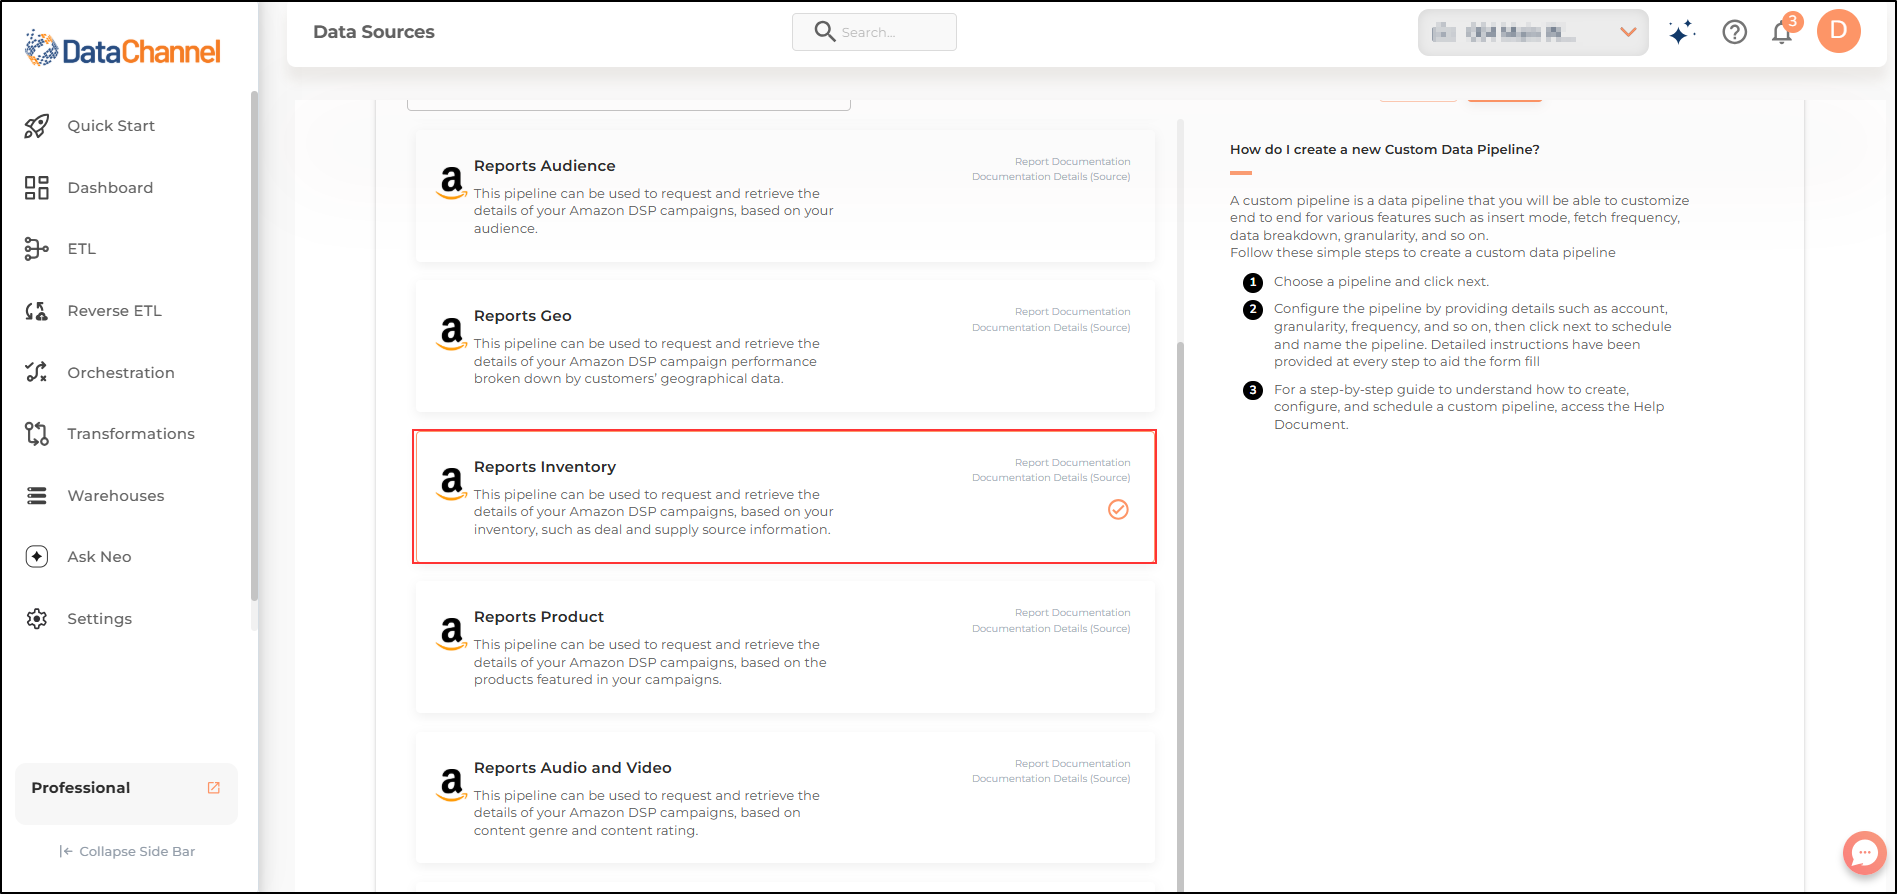Click the Professional plan external link icon
The width and height of the screenshot is (1897, 894).
(213, 788)
